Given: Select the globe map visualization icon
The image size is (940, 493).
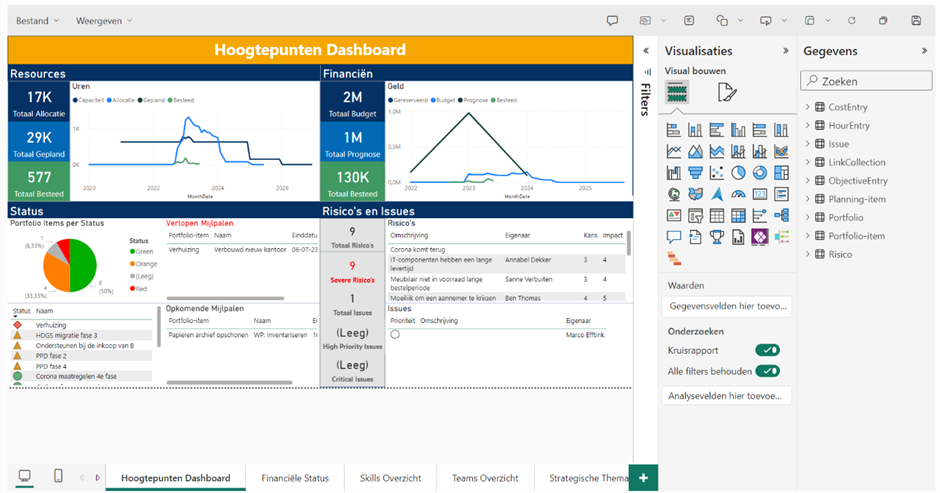Looking at the screenshot, I should point(674,194).
